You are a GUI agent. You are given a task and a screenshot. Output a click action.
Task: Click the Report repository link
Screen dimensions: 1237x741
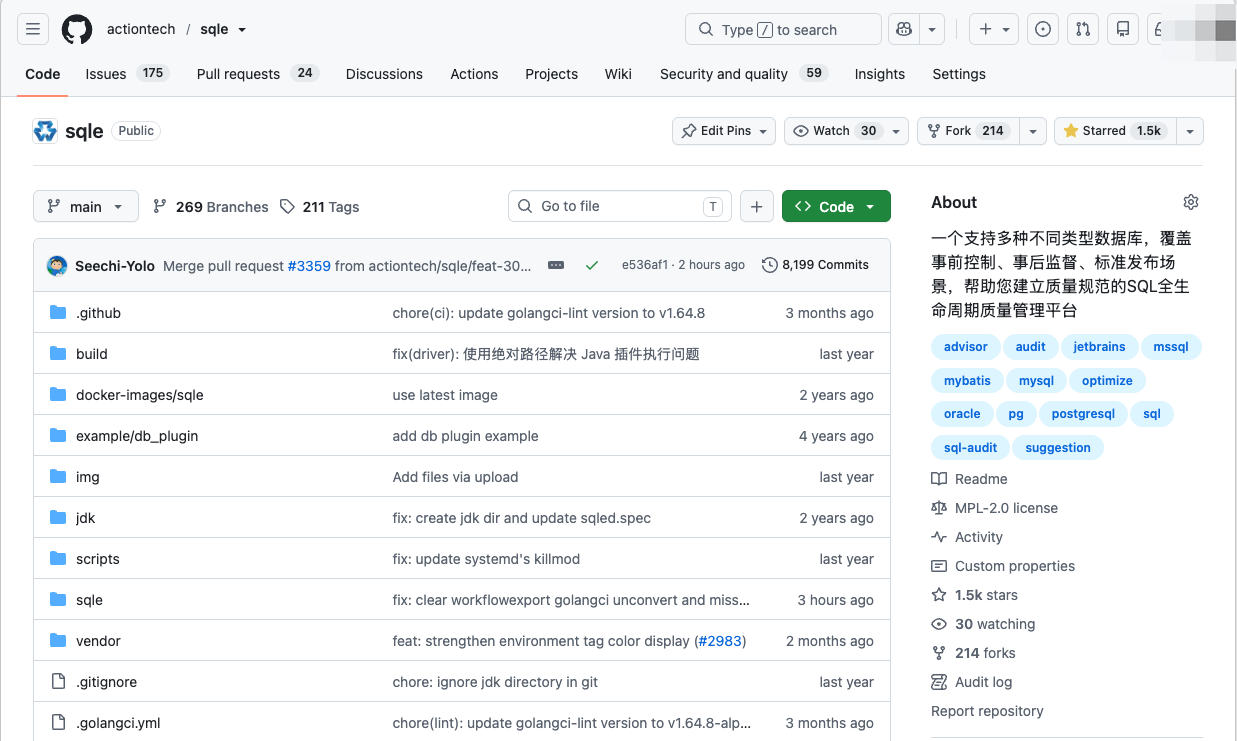987,711
